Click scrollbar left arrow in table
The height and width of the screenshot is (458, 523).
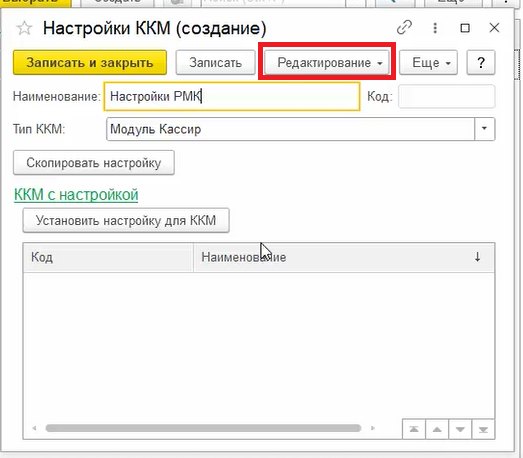point(34,428)
